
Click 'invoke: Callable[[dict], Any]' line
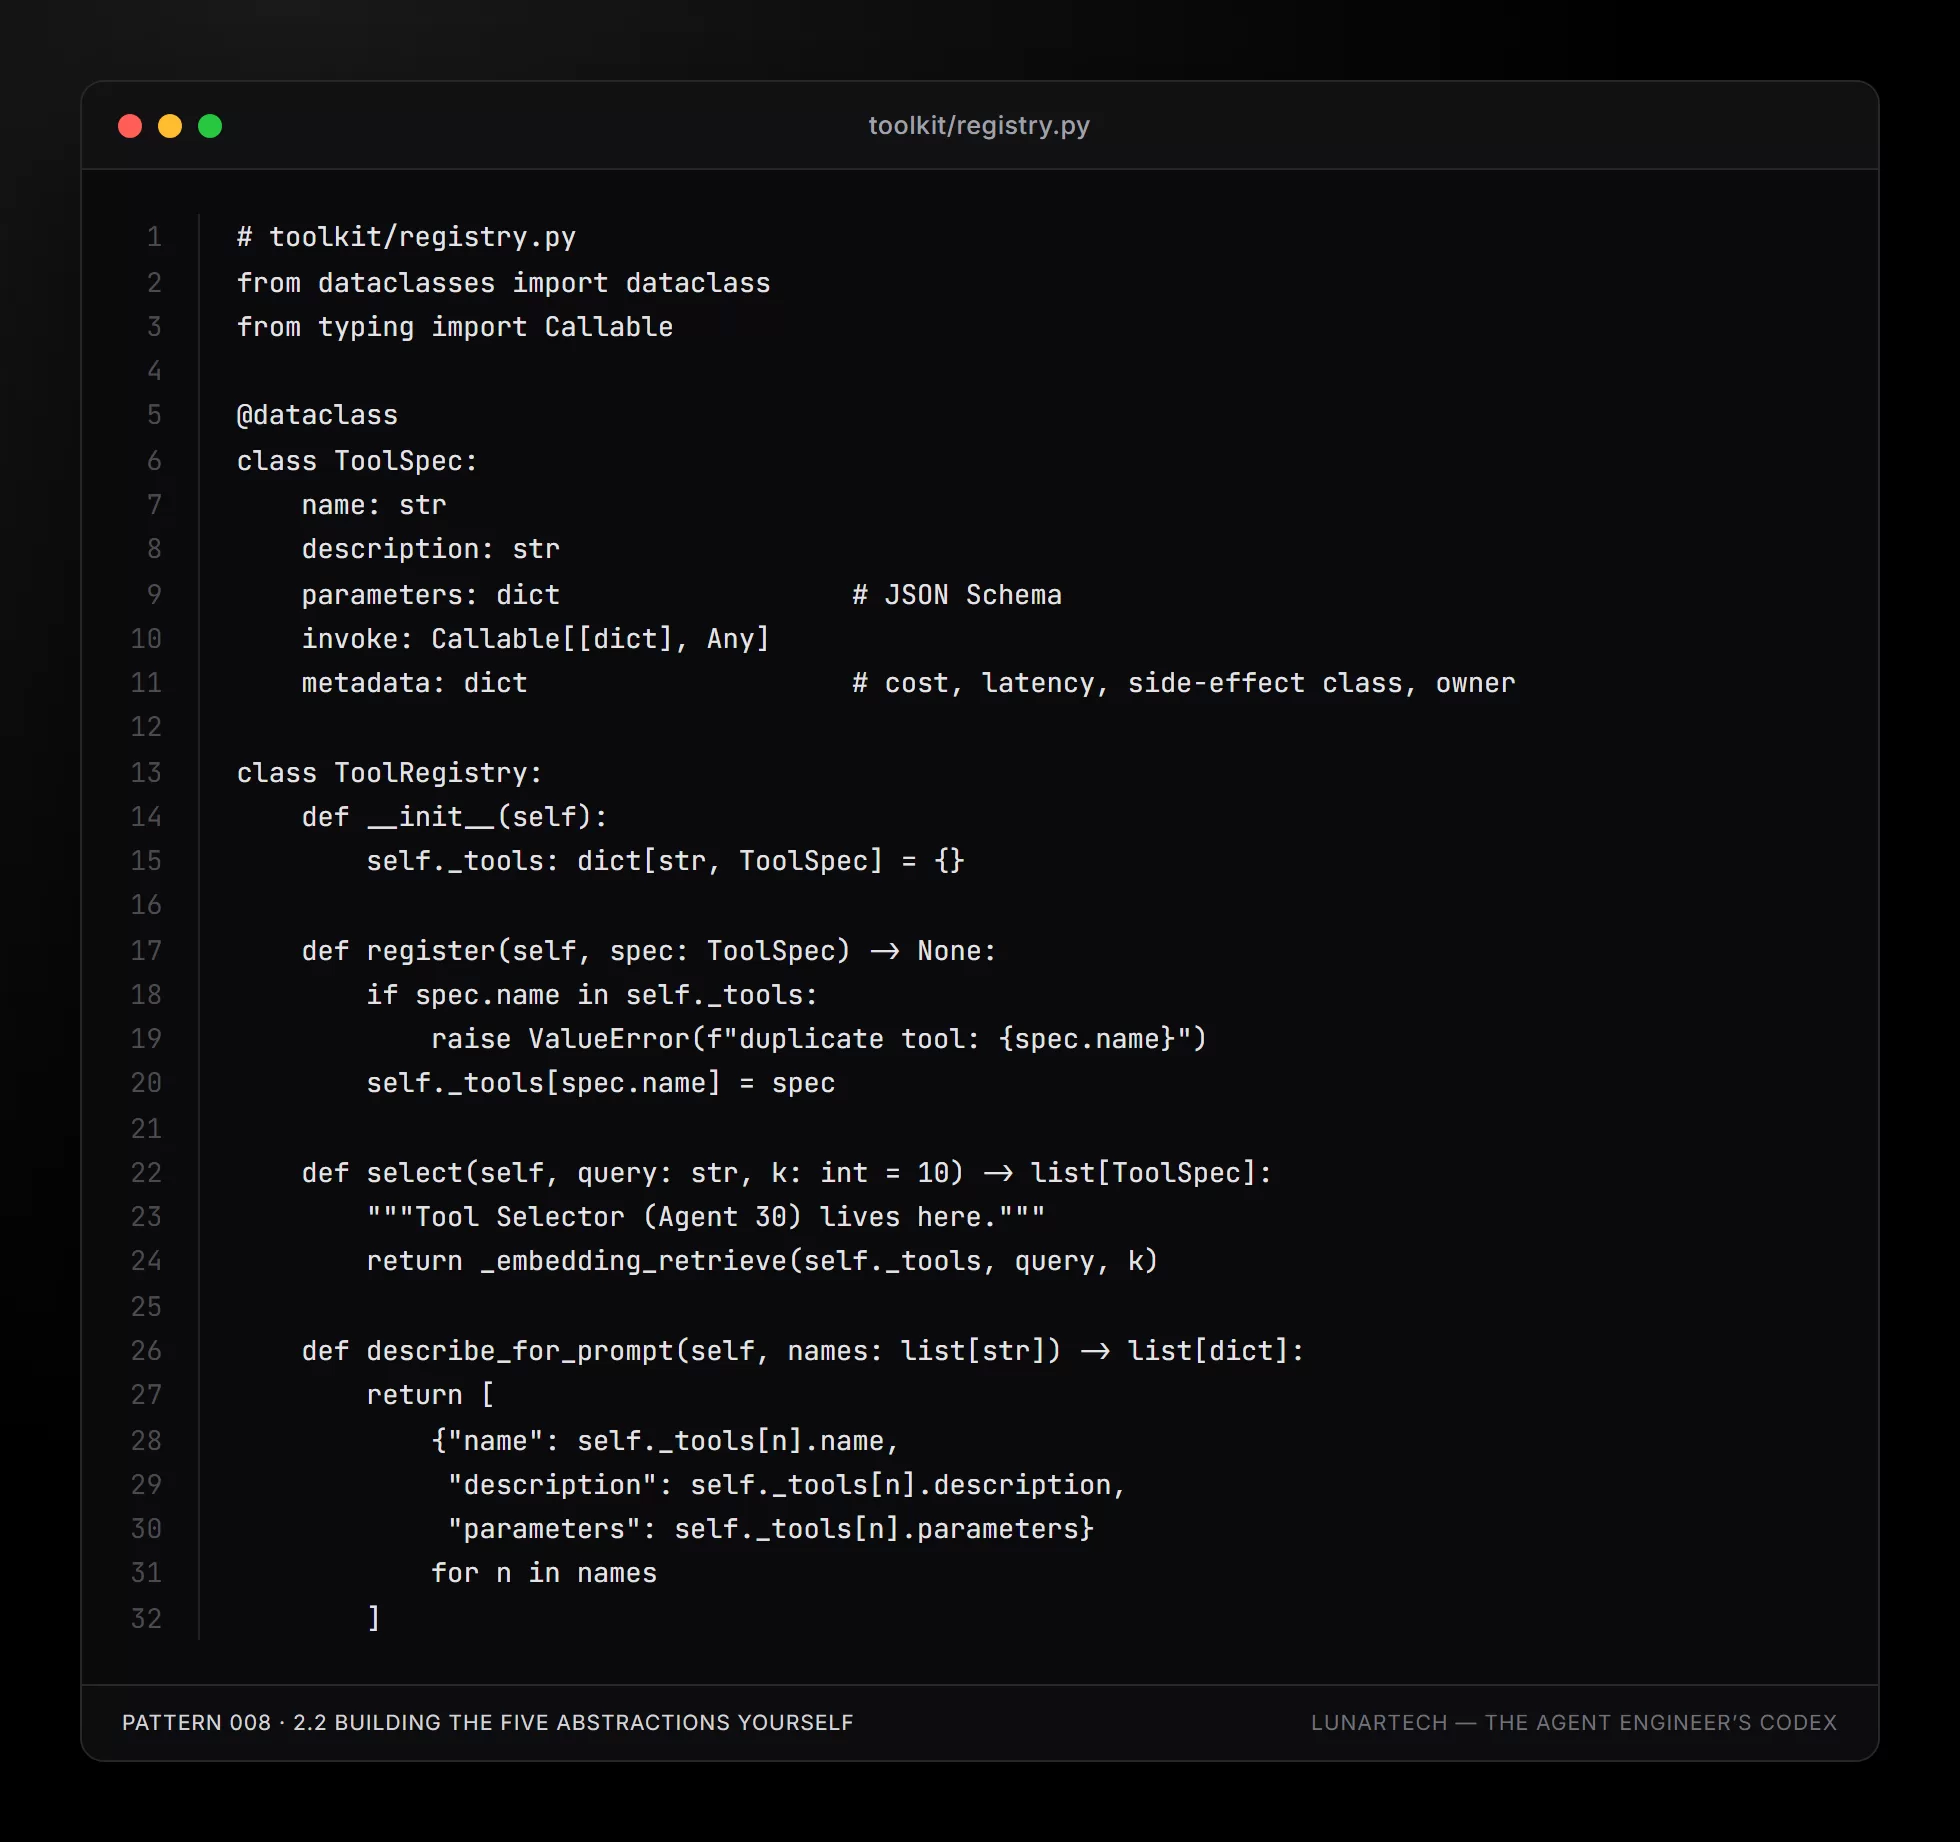(x=536, y=639)
